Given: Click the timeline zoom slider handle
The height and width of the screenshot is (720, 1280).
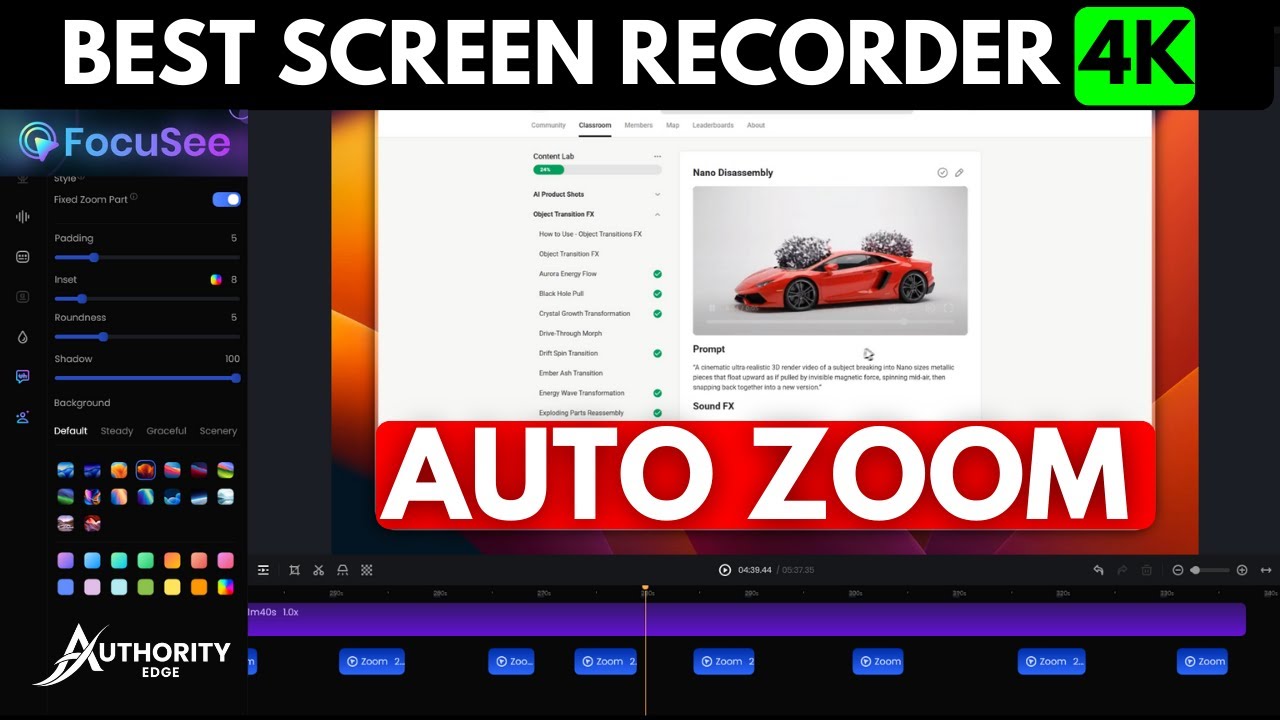Looking at the screenshot, I should (x=1195, y=570).
